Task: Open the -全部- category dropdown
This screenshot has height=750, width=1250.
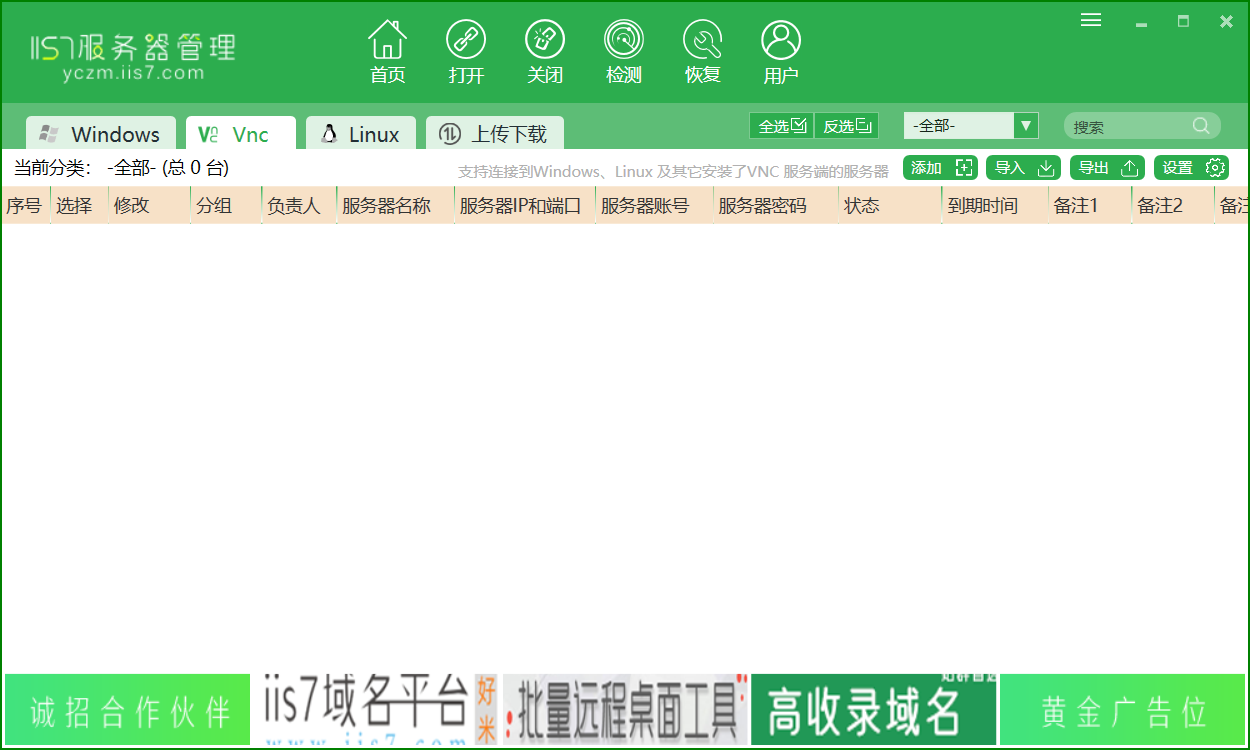Action: [969, 125]
